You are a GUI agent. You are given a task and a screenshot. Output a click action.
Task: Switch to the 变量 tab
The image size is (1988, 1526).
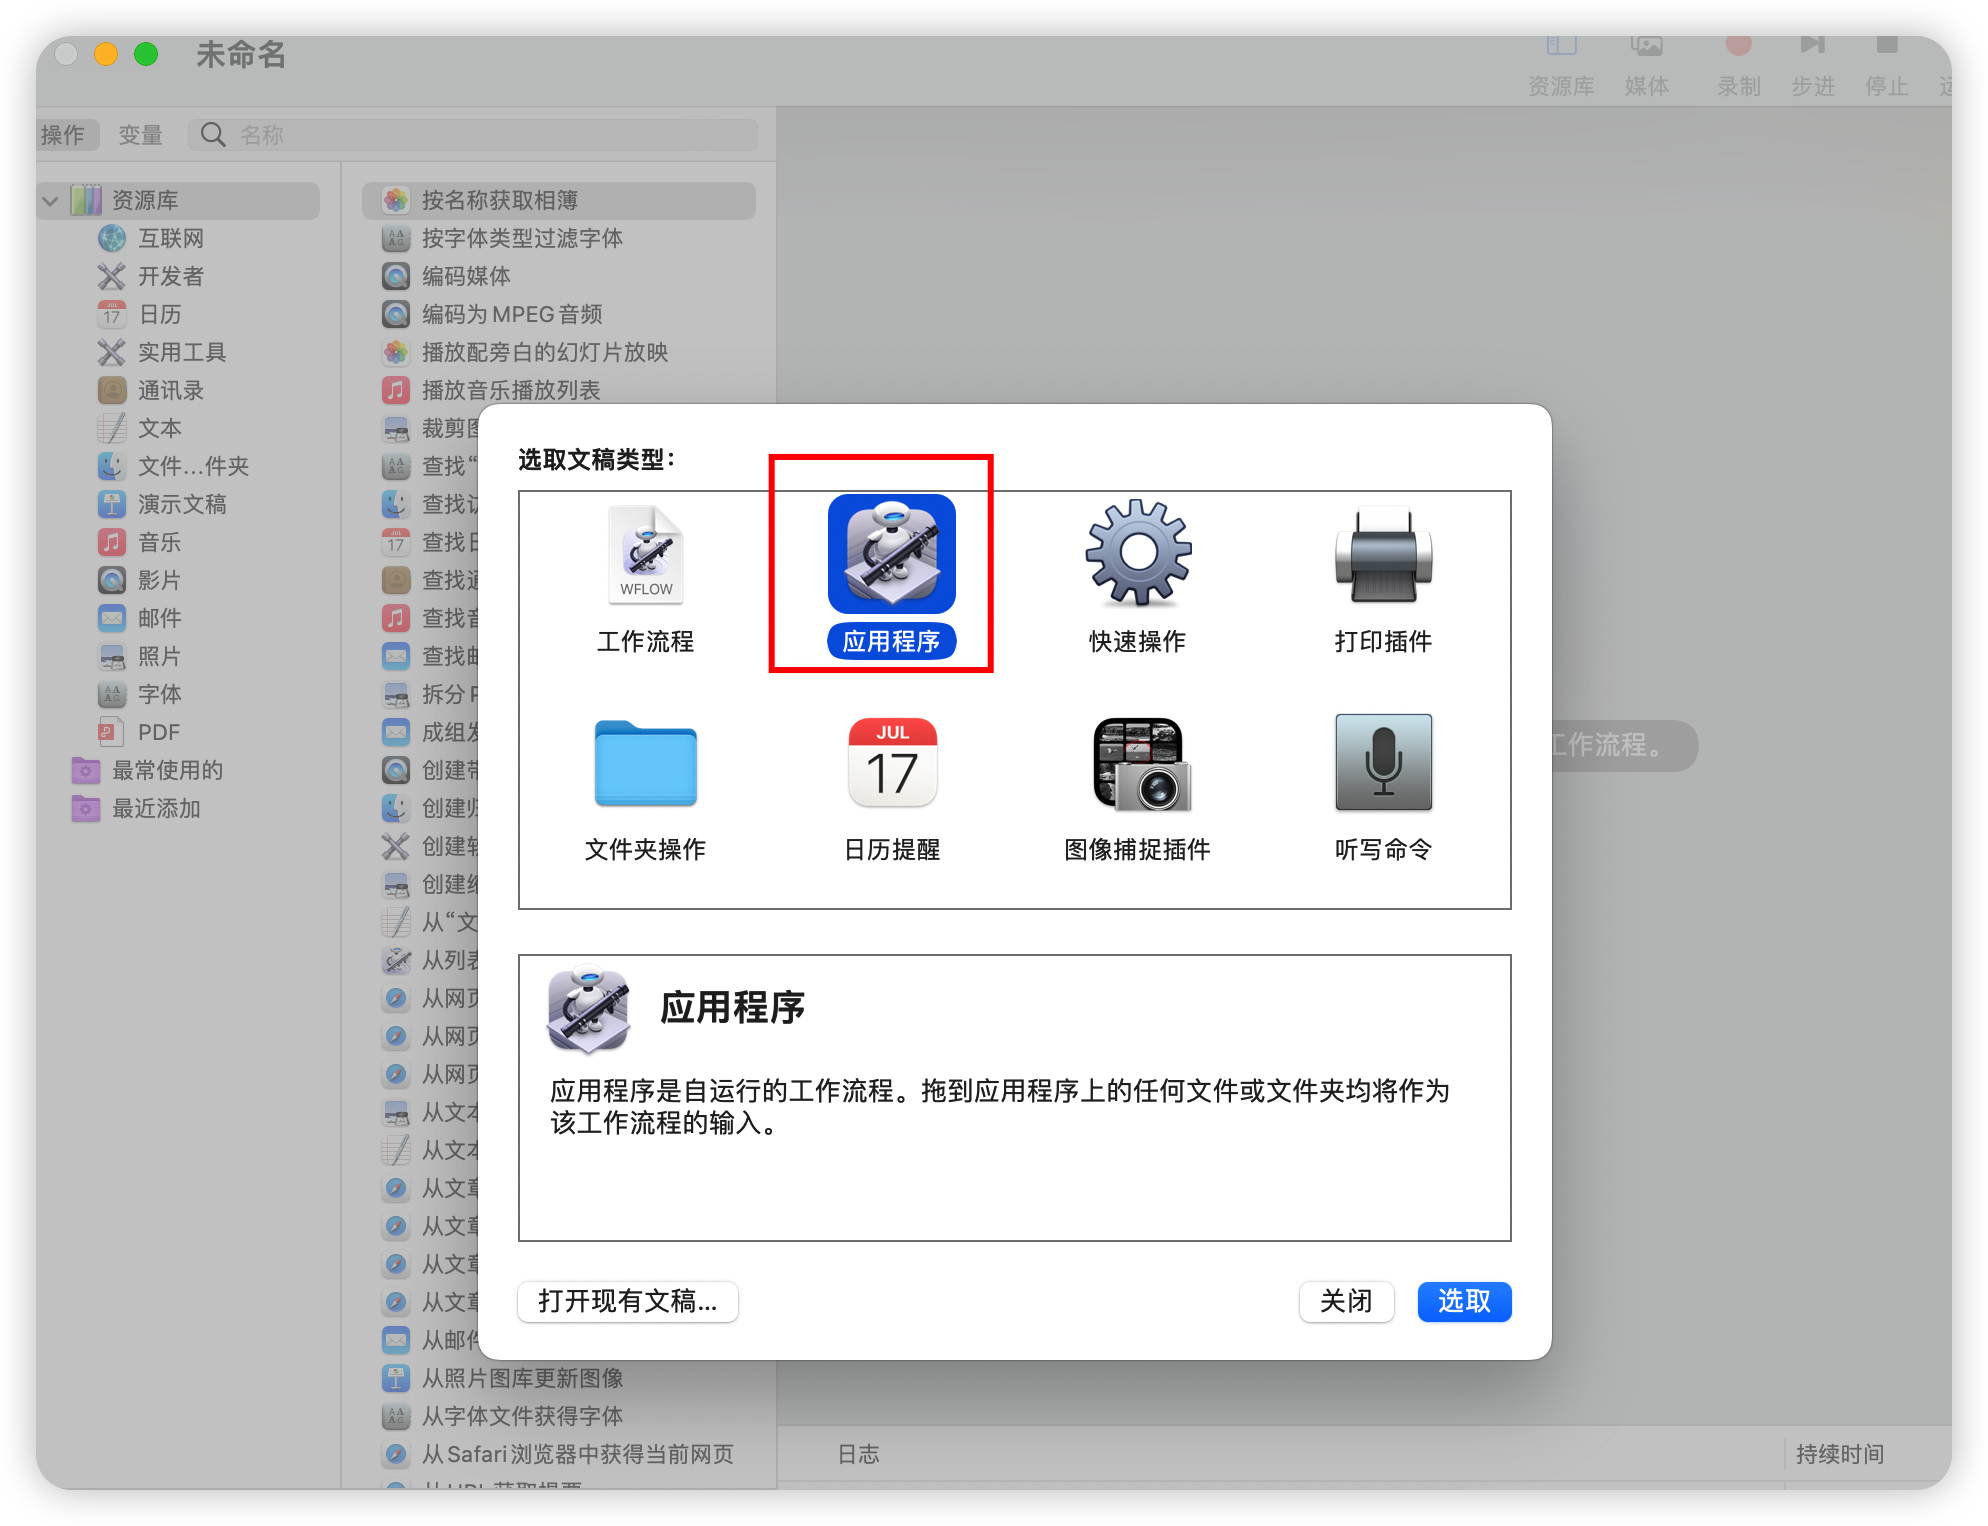pyautogui.click(x=140, y=135)
